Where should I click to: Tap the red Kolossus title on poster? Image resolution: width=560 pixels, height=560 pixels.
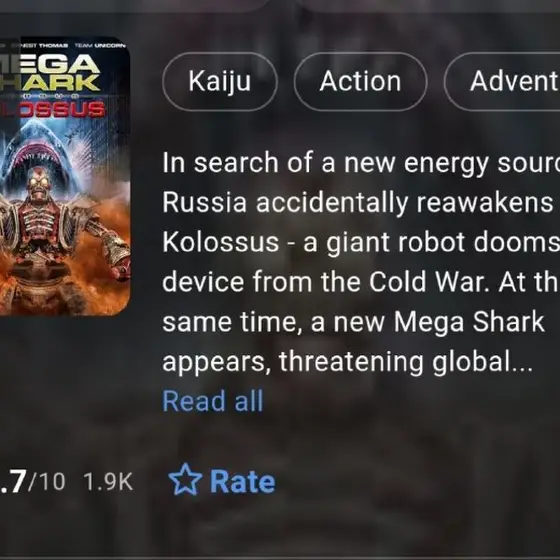click(x=52, y=109)
